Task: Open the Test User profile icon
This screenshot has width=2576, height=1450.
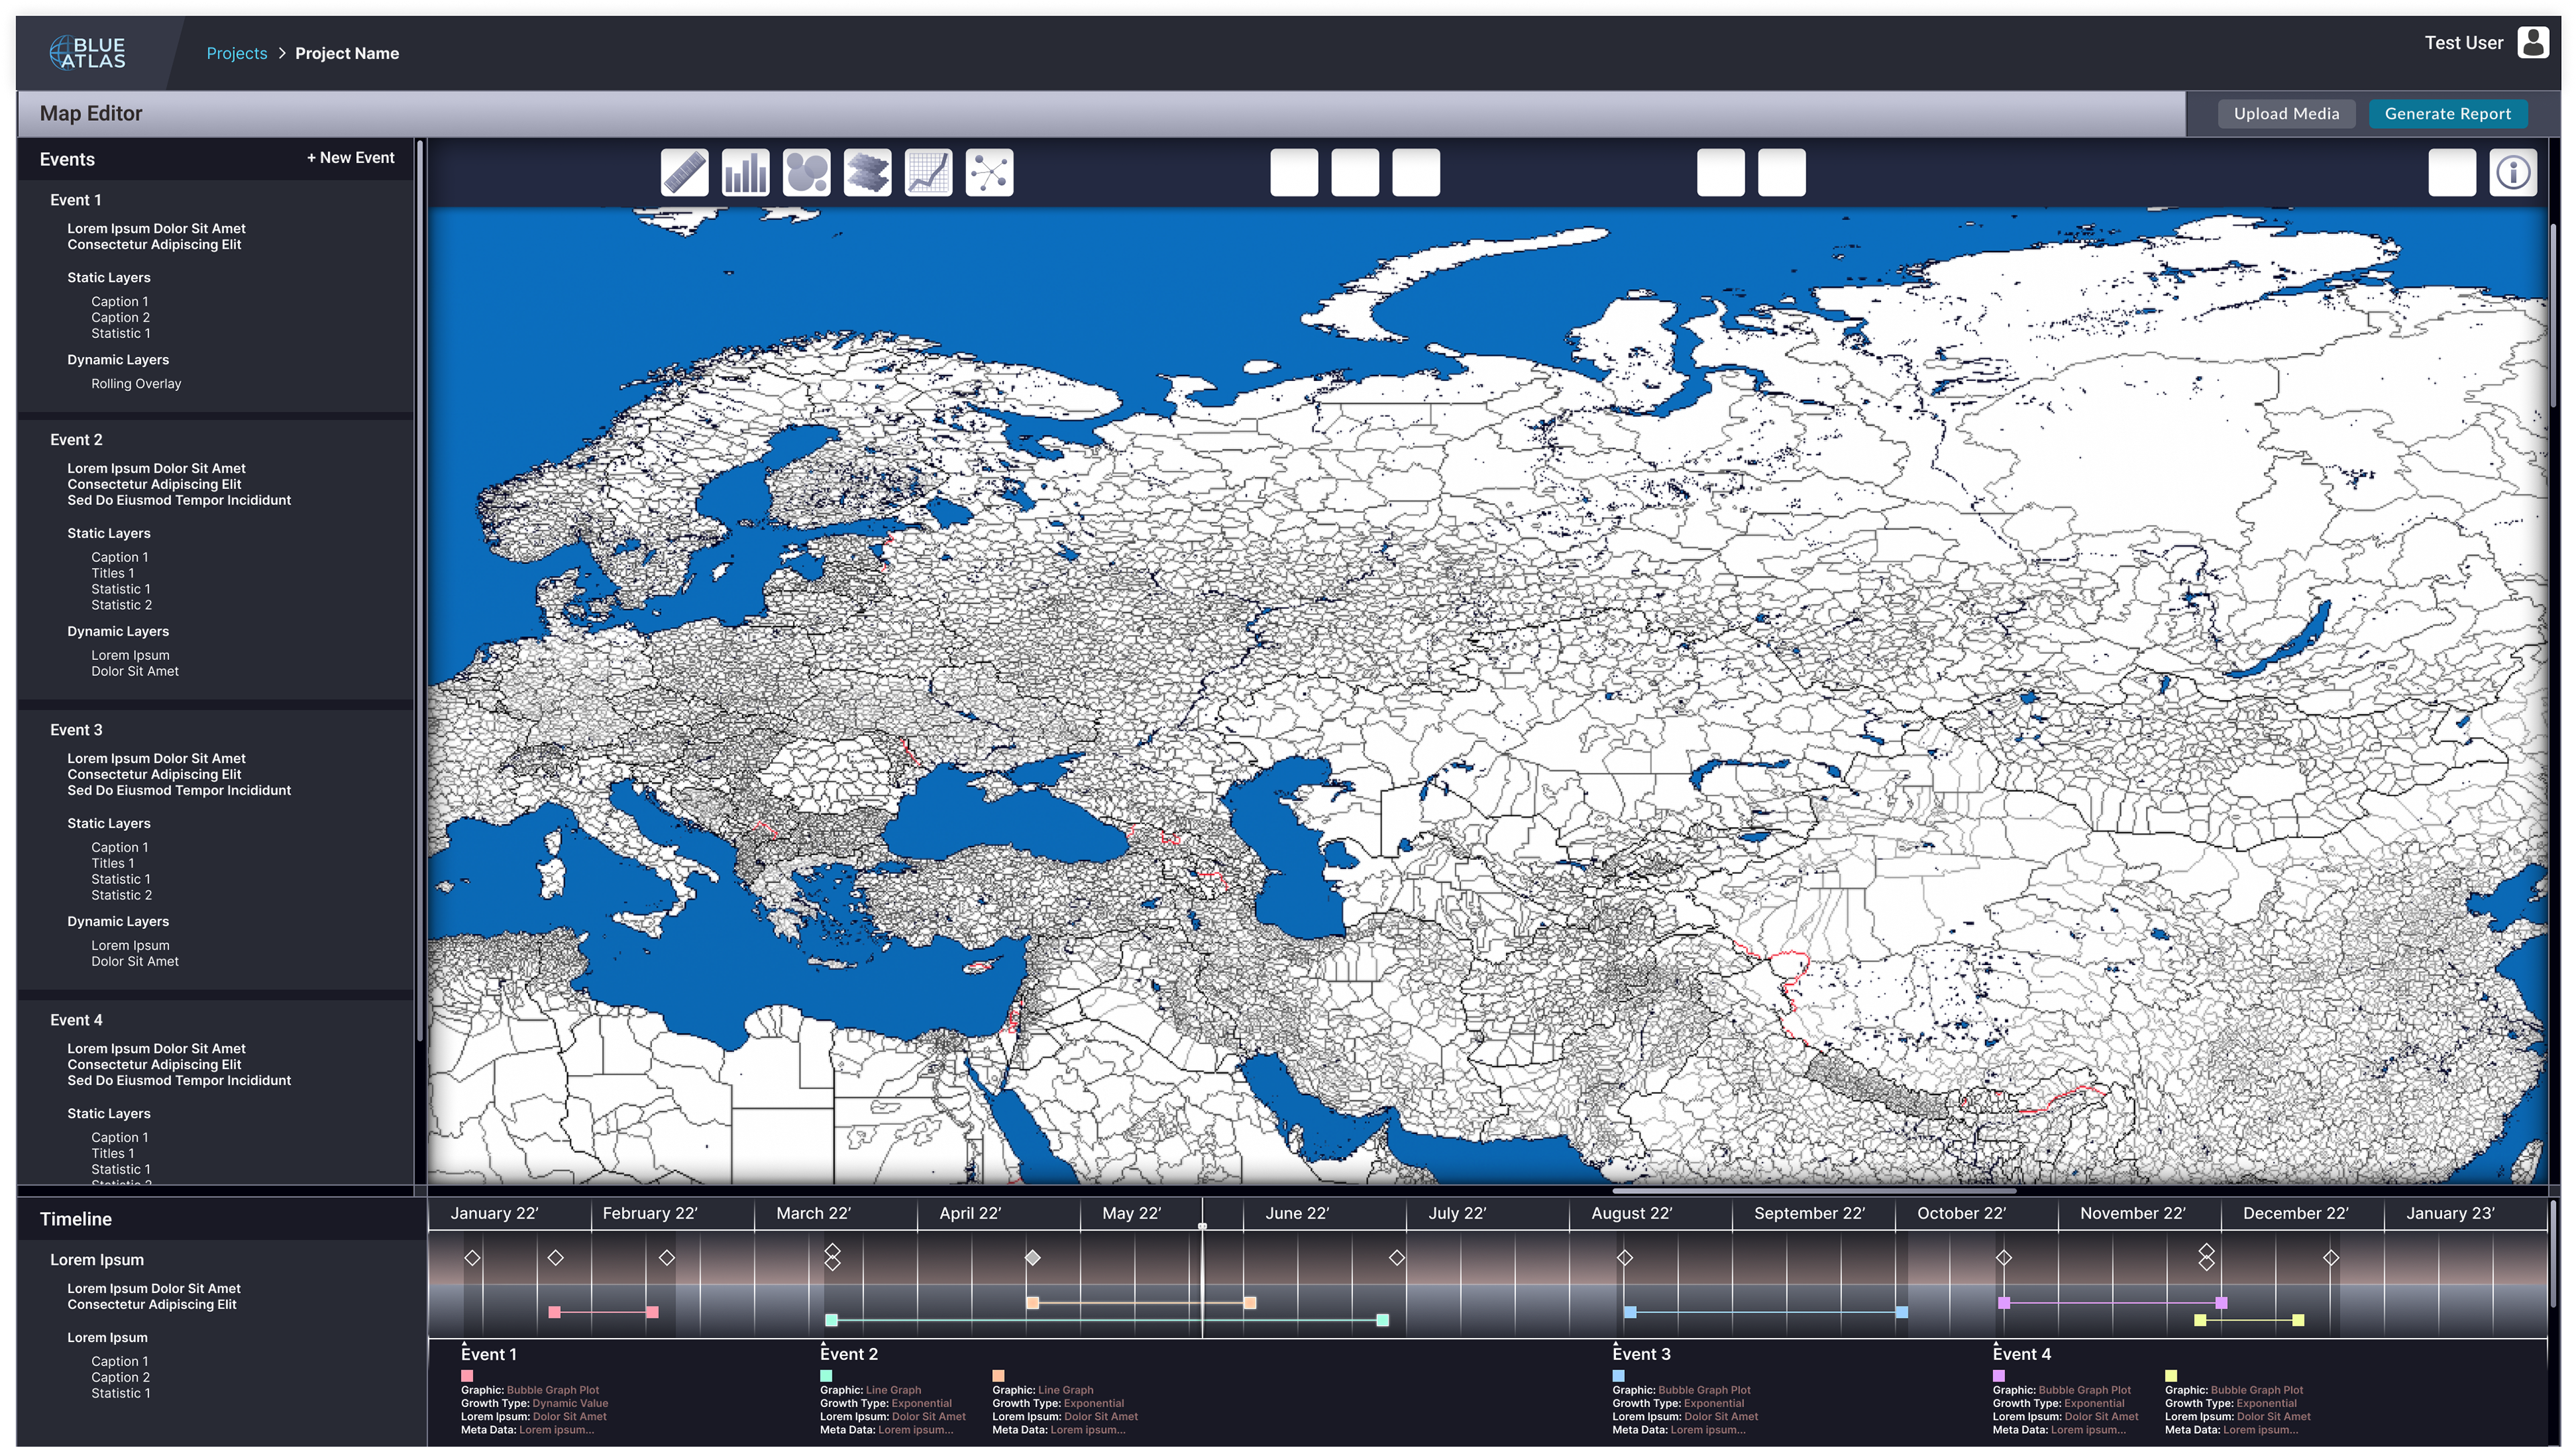Action: point(2532,43)
